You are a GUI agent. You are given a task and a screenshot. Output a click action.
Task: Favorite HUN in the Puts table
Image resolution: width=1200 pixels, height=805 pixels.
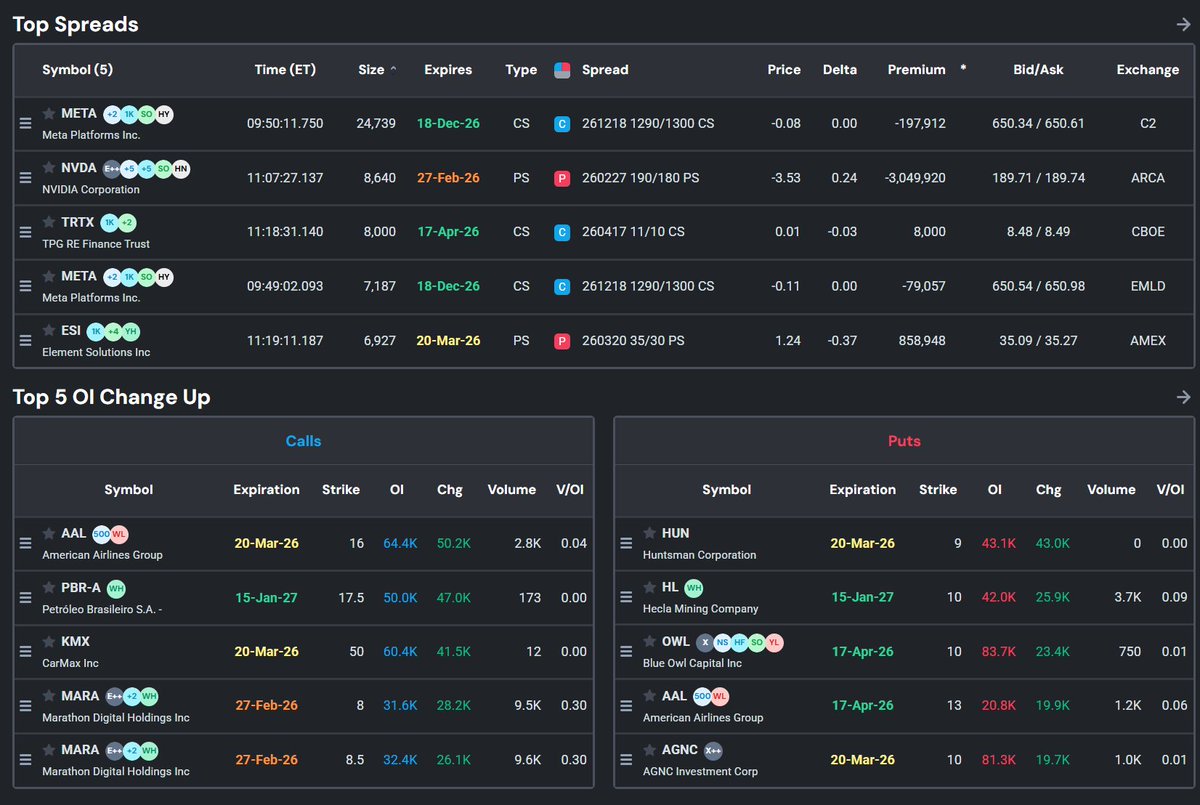tap(650, 533)
